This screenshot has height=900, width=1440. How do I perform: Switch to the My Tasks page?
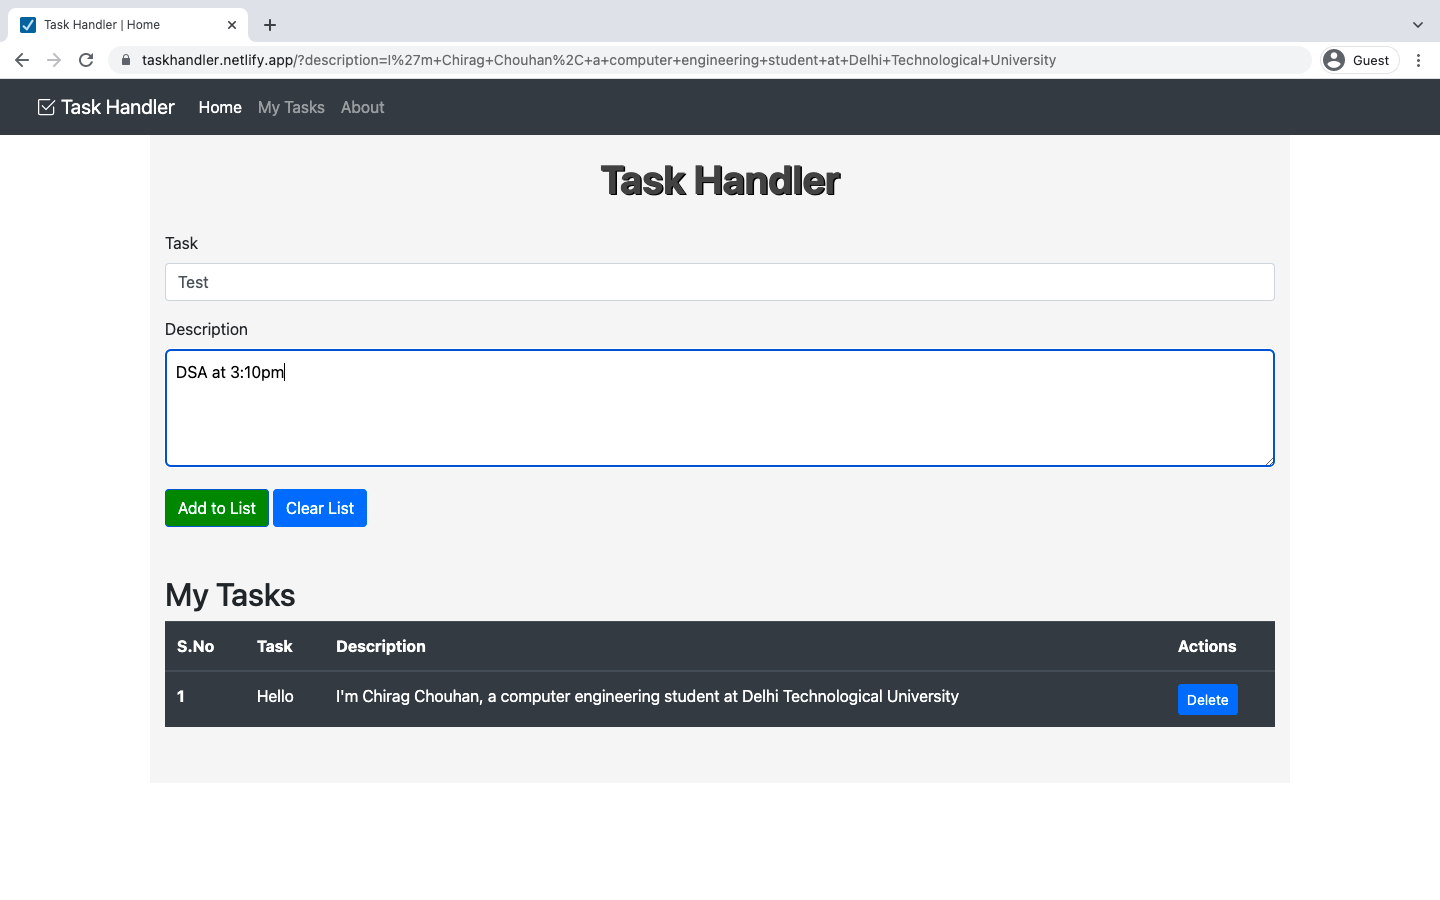[x=291, y=107]
